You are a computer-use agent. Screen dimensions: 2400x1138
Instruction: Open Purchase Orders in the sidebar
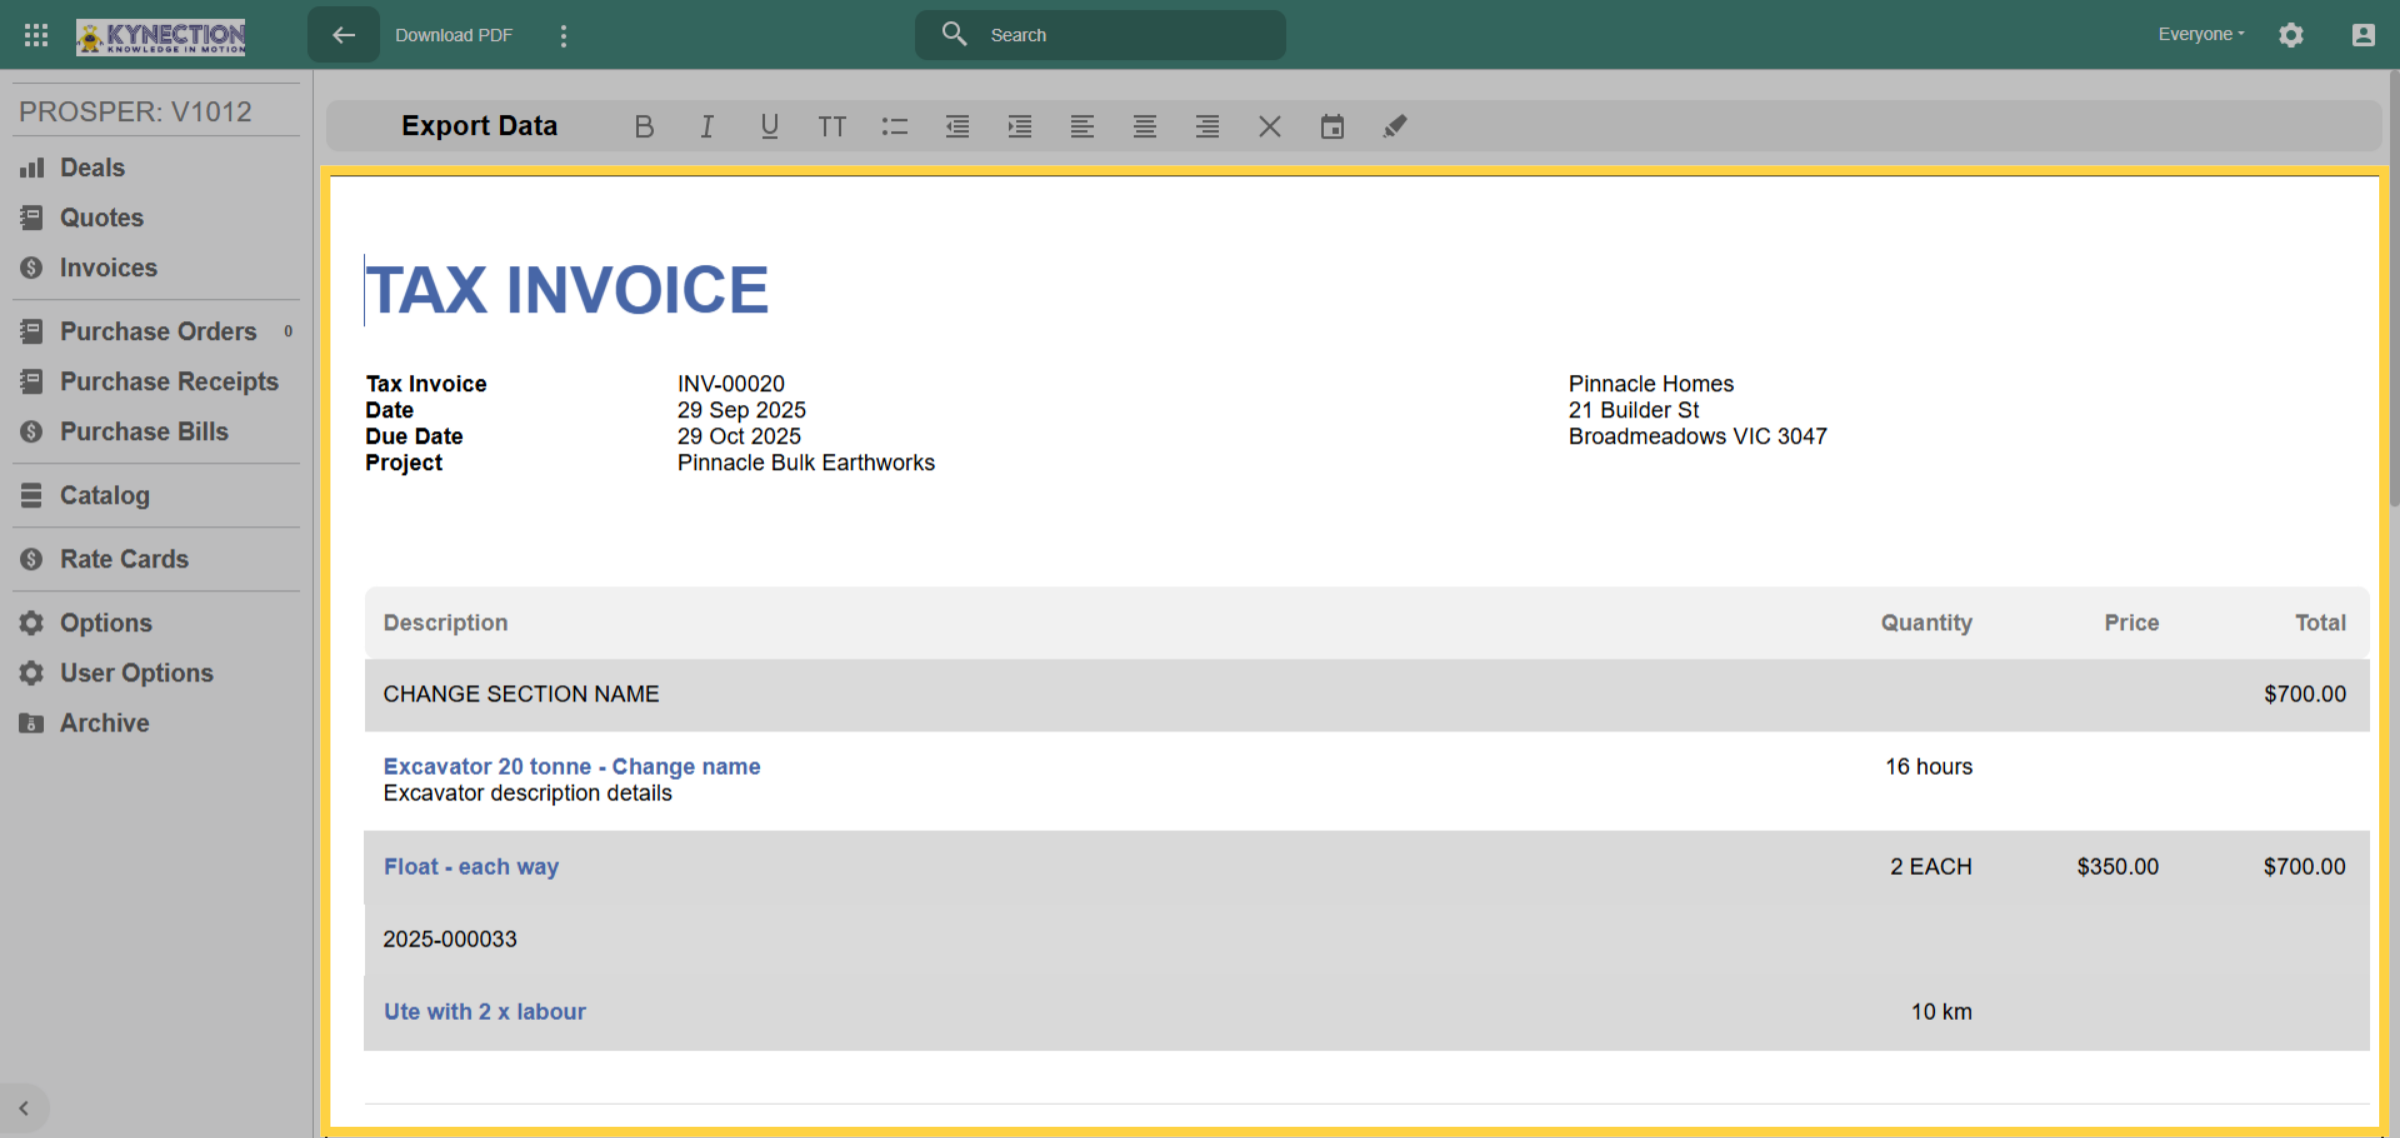point(158,331)
